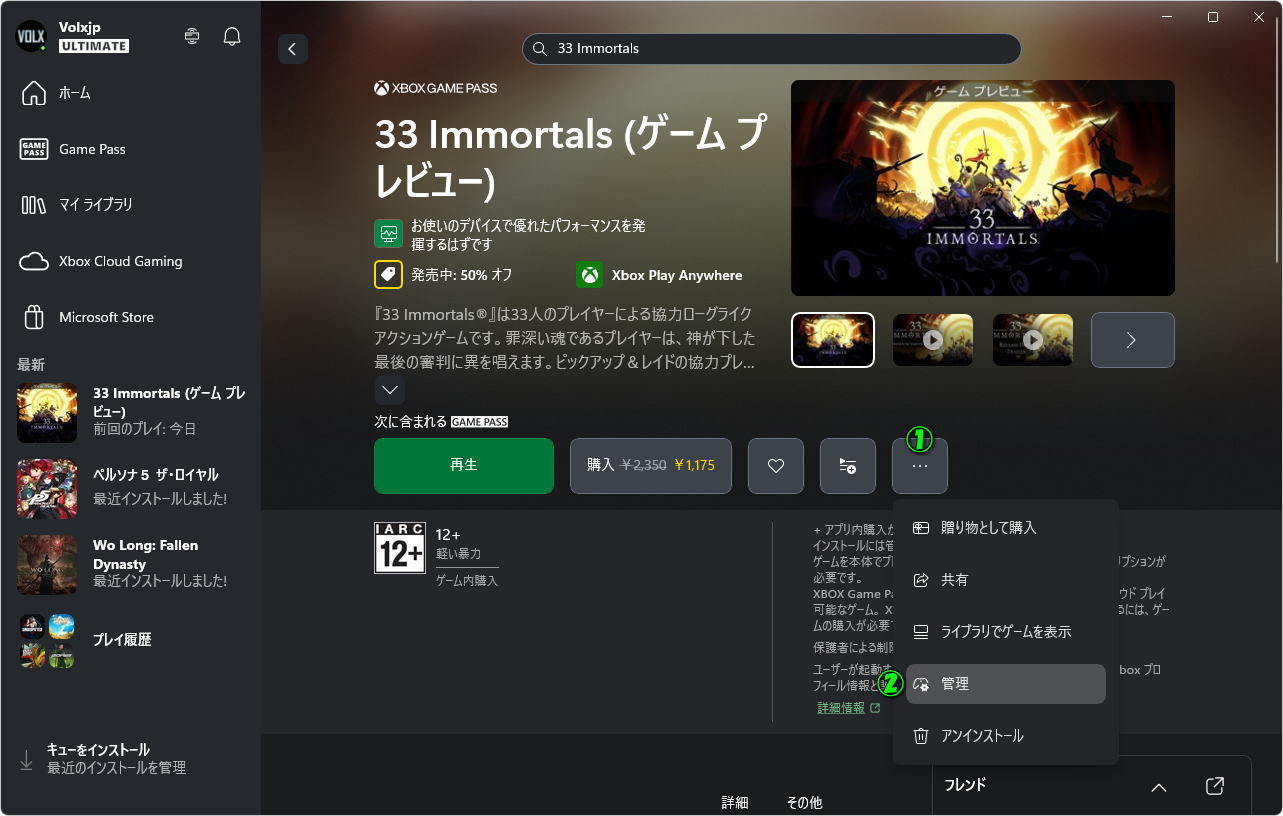1283x816 pixels.
Task: Click the green 再生 (Play) button
Action: coord(464,466)
